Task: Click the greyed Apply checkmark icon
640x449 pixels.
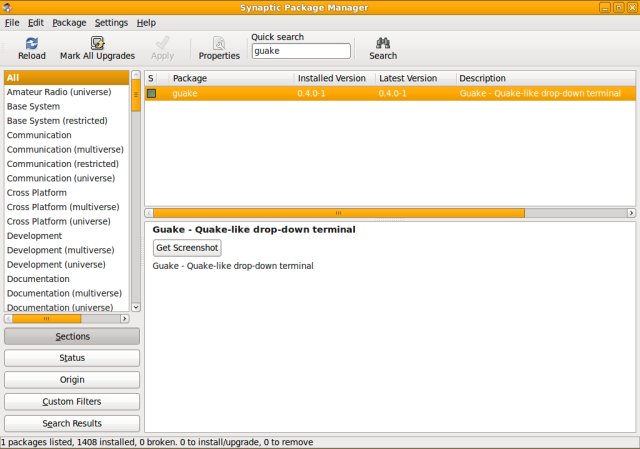Action: 162,43
